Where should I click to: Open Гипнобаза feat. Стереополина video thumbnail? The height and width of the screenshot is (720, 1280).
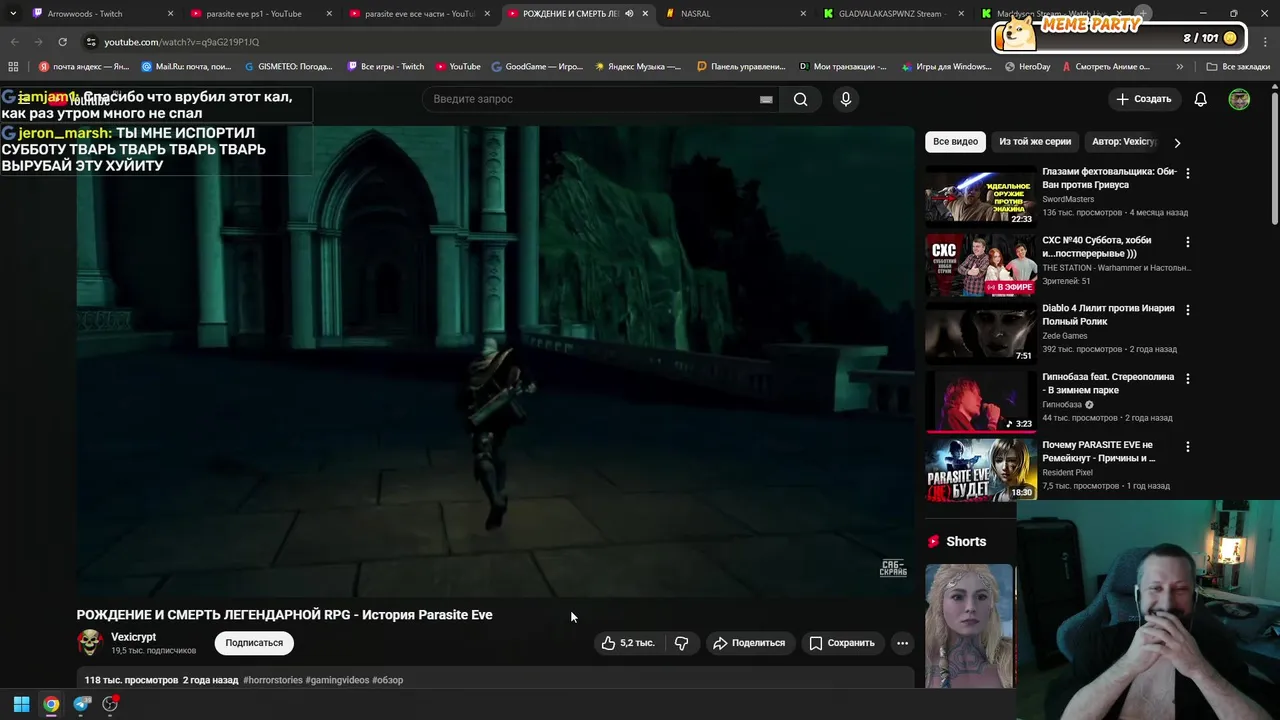(980, 401)
